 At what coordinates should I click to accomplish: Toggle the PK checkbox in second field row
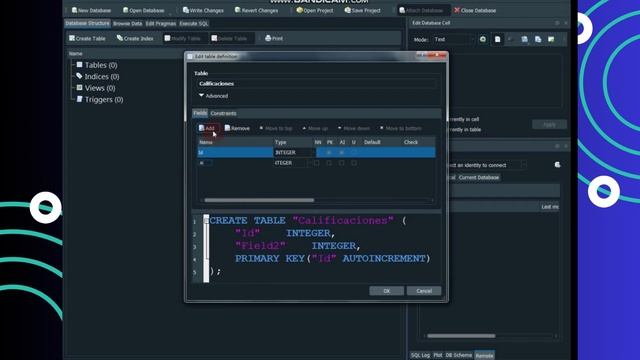tap(329, 163)
